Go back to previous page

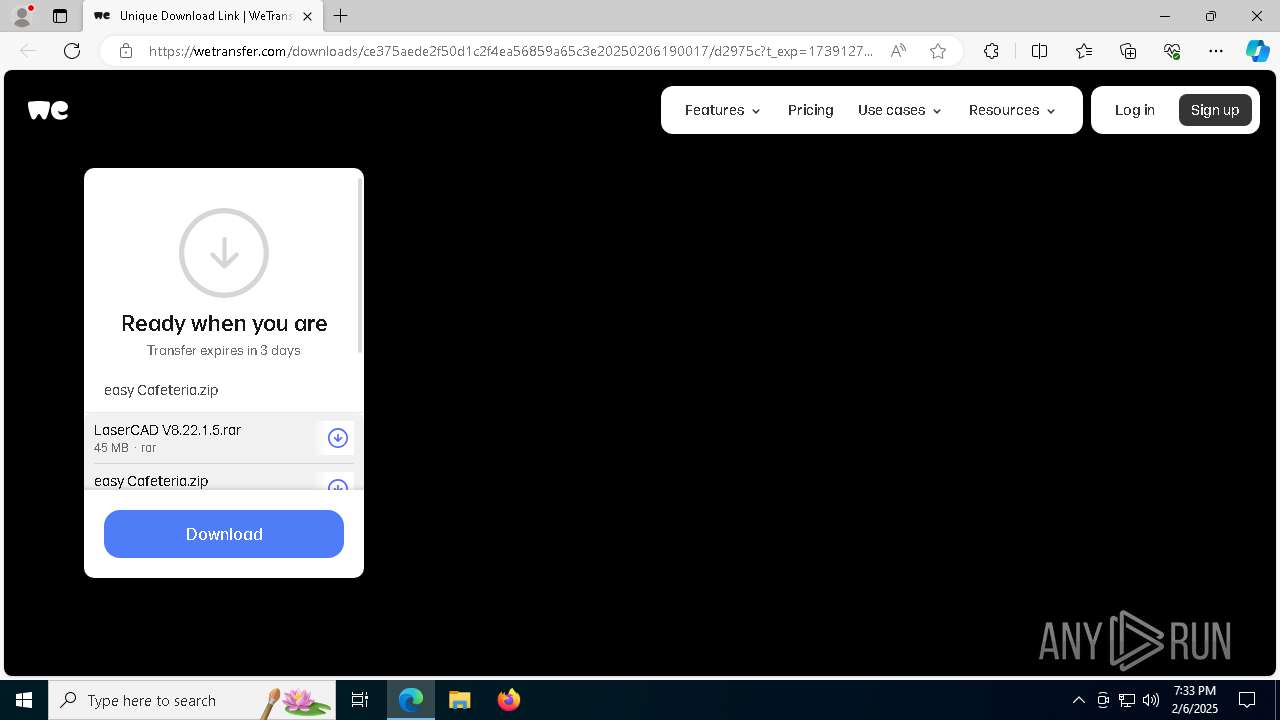[28, 51]
